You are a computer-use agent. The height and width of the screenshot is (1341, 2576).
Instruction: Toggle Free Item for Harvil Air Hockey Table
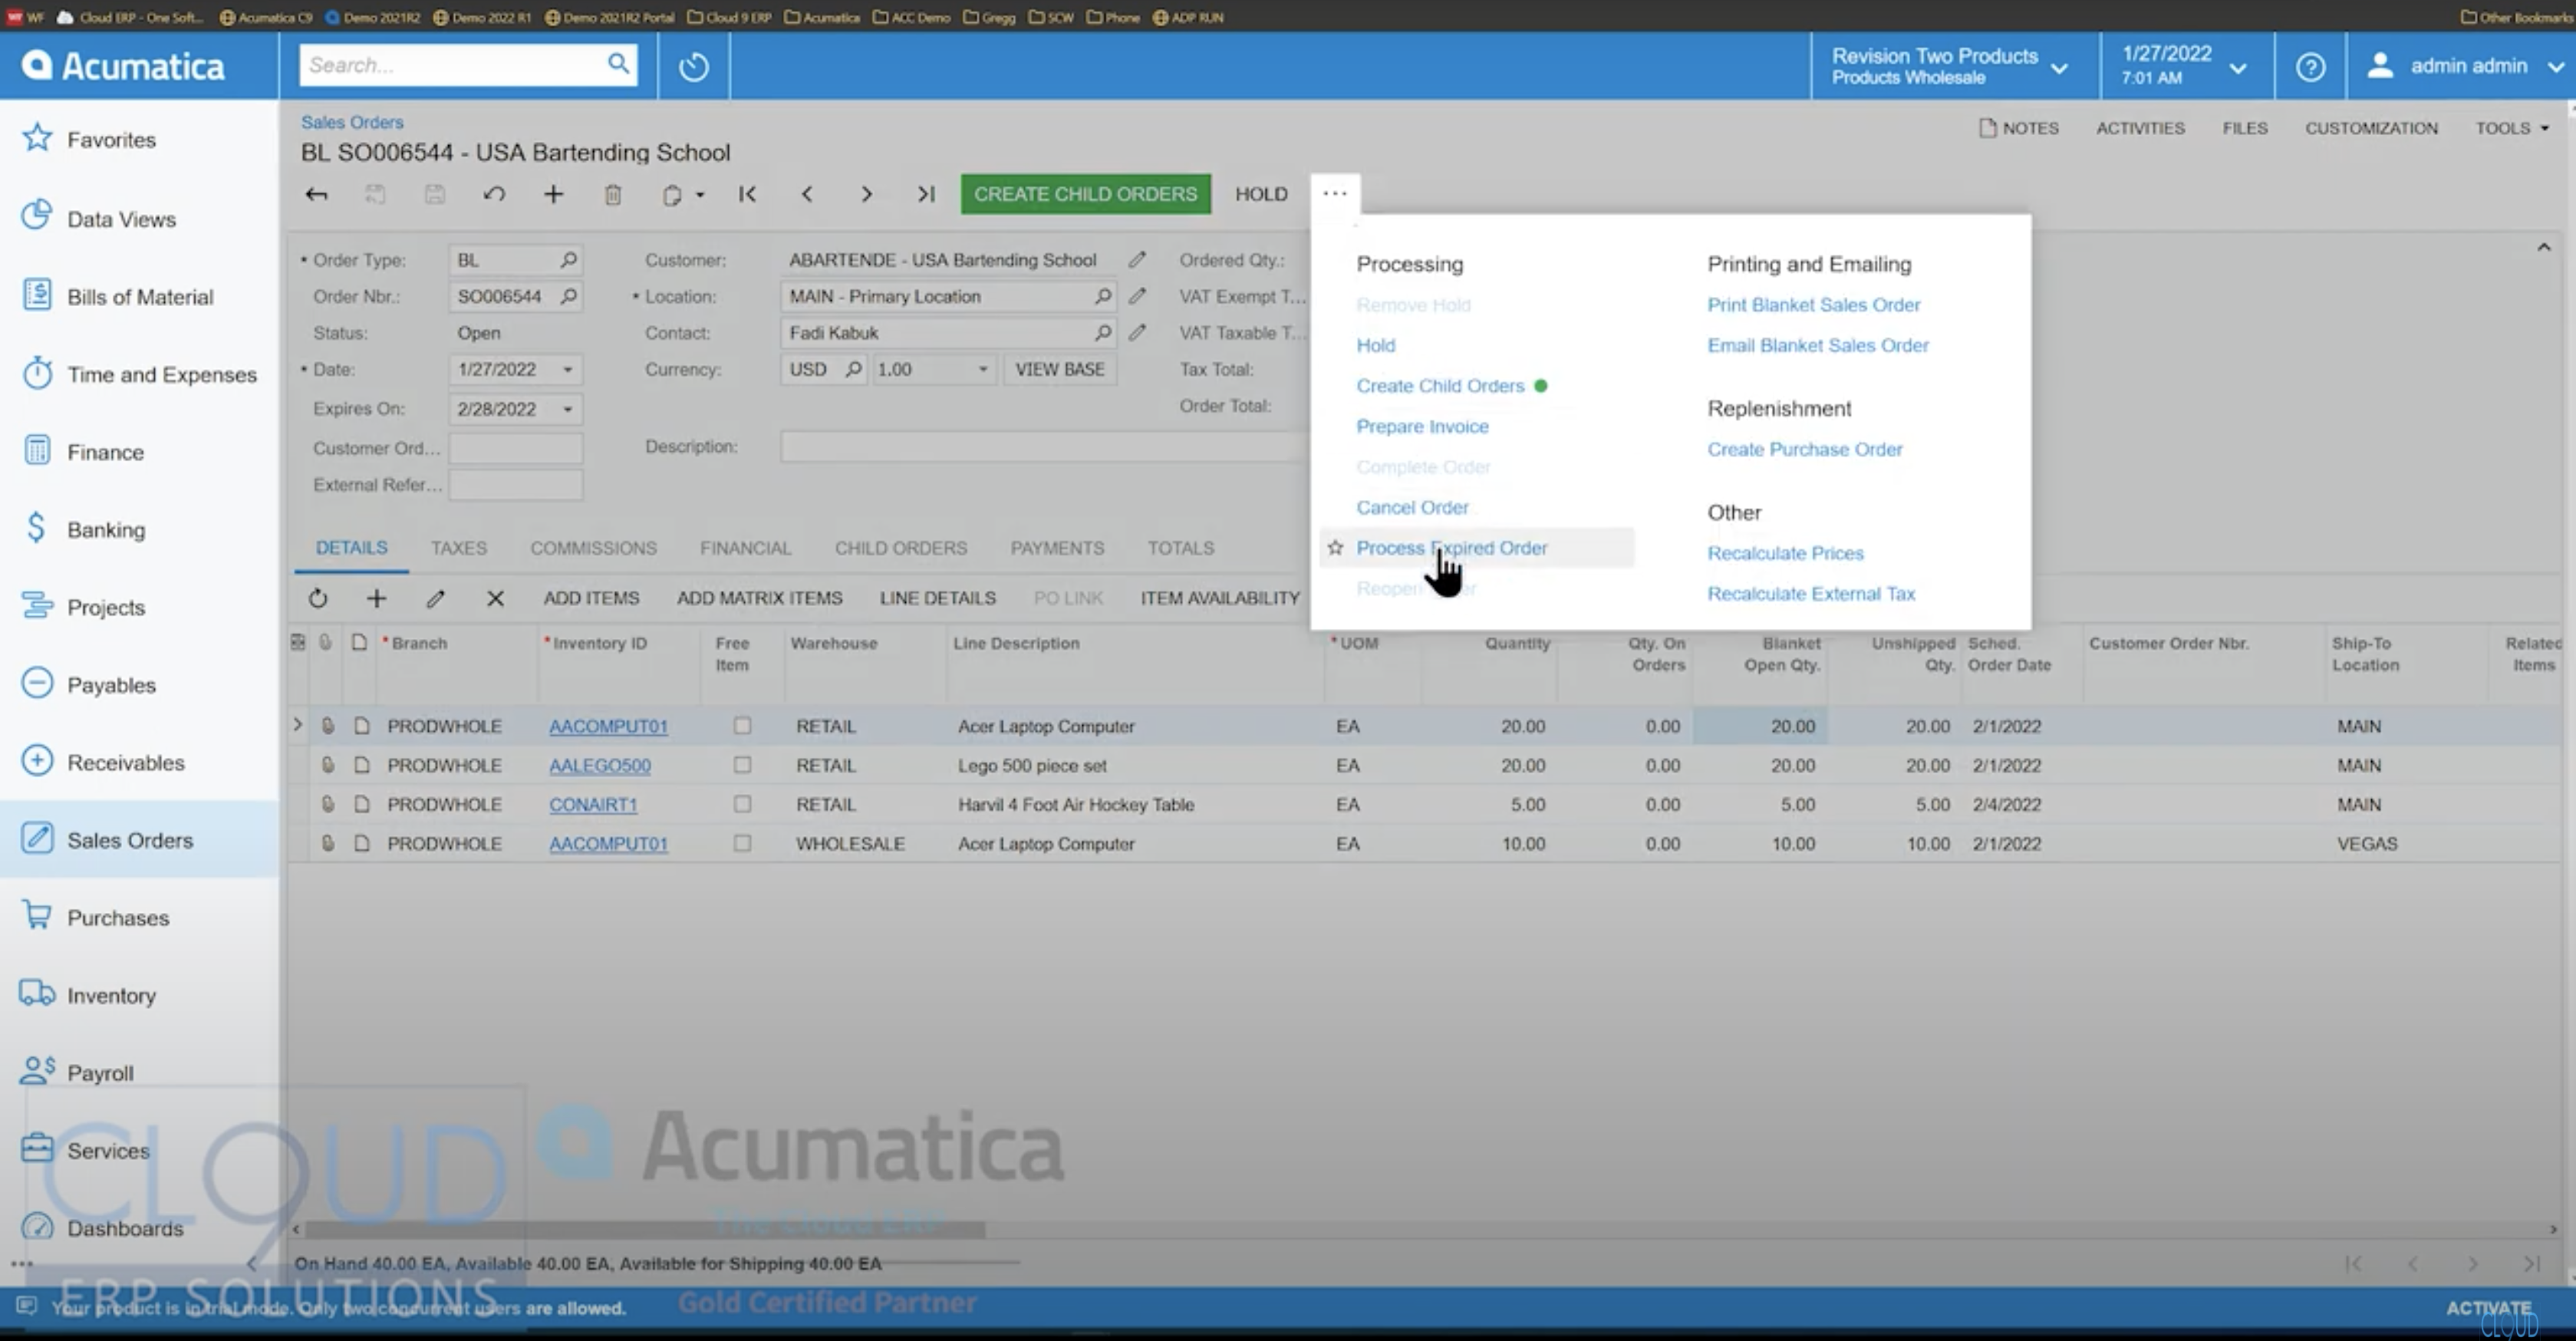742,804
